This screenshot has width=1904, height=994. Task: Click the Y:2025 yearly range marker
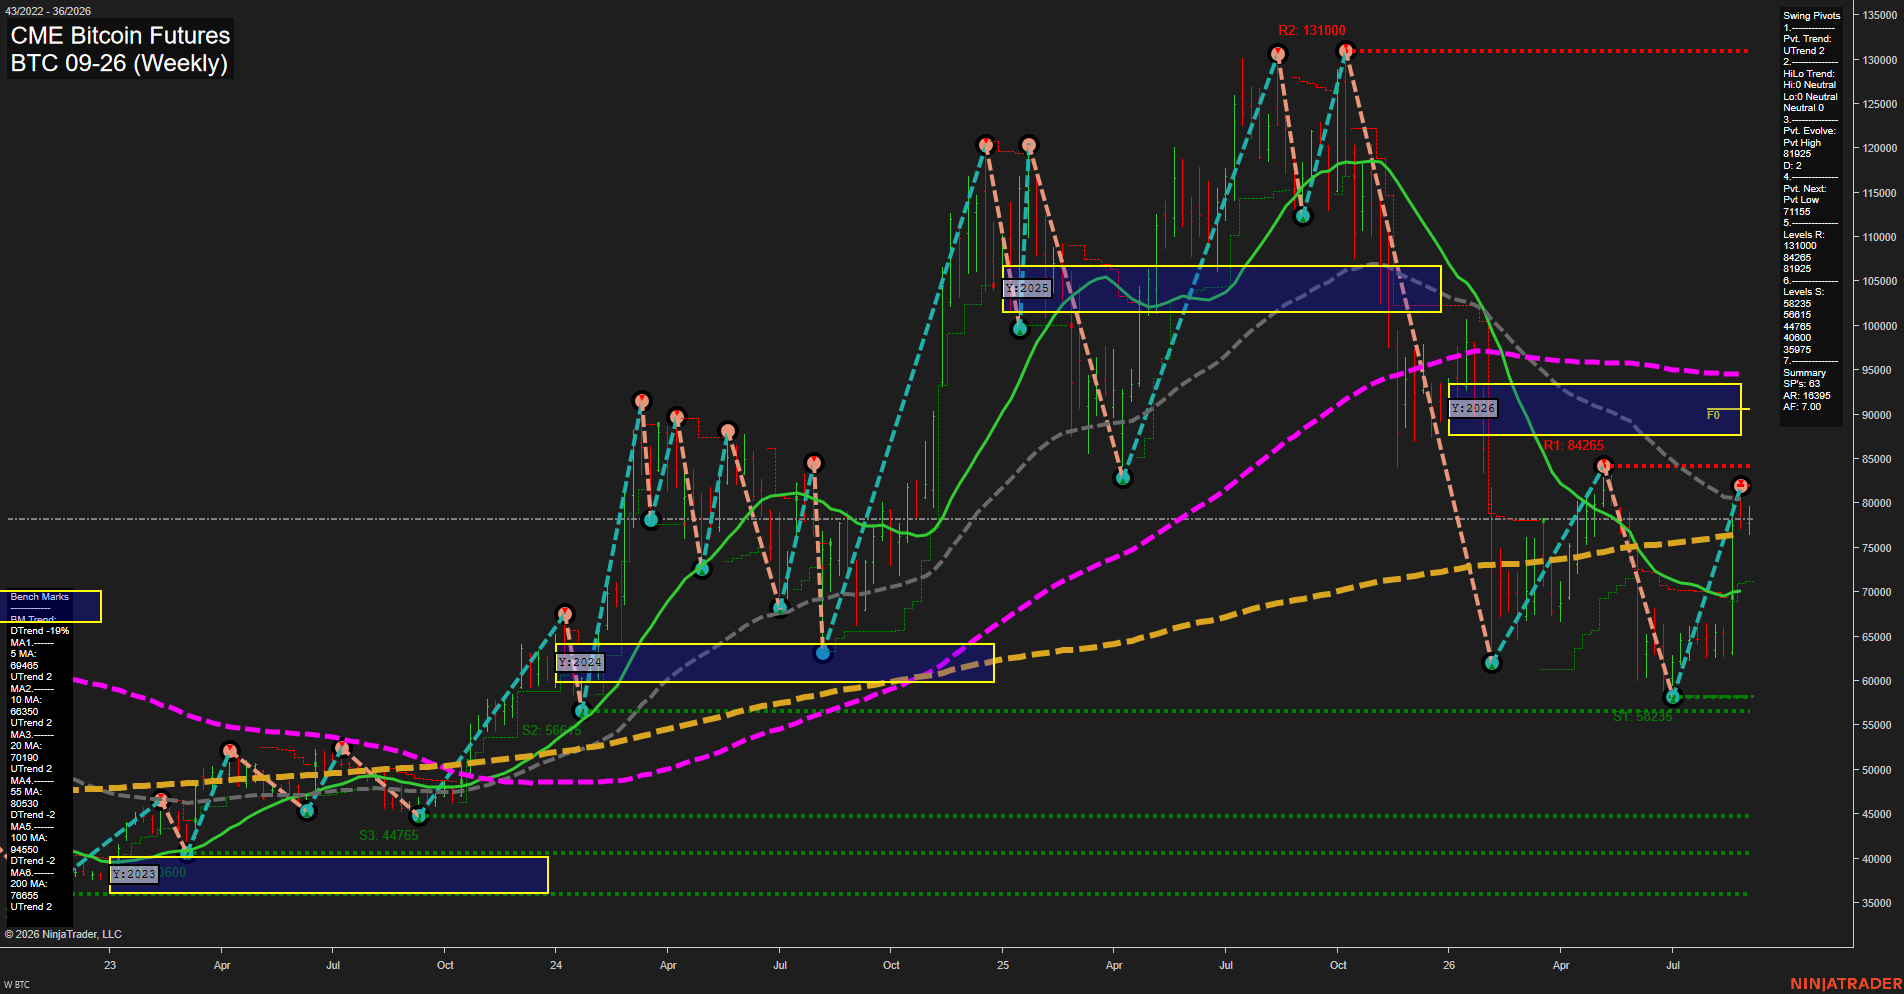(1027, 288)
